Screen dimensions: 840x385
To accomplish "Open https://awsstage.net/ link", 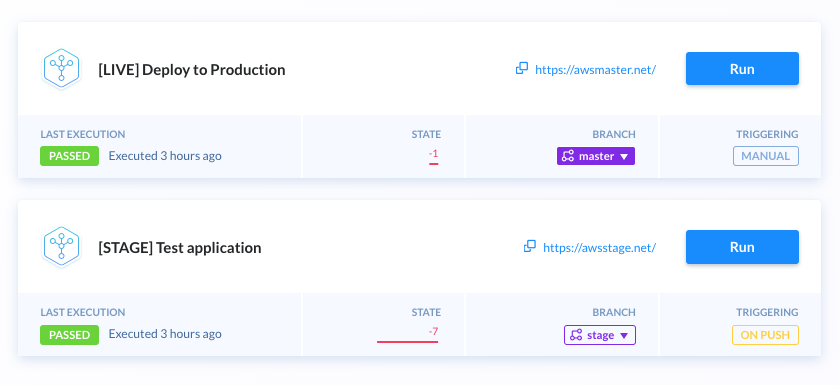I will [599, 247].
